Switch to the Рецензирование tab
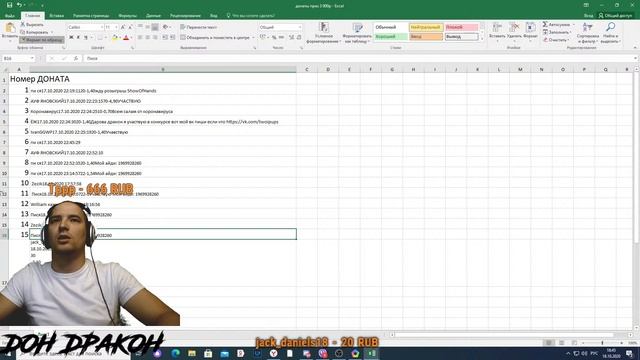The width and height of the screenshot is (640, 360). point(185,16)
